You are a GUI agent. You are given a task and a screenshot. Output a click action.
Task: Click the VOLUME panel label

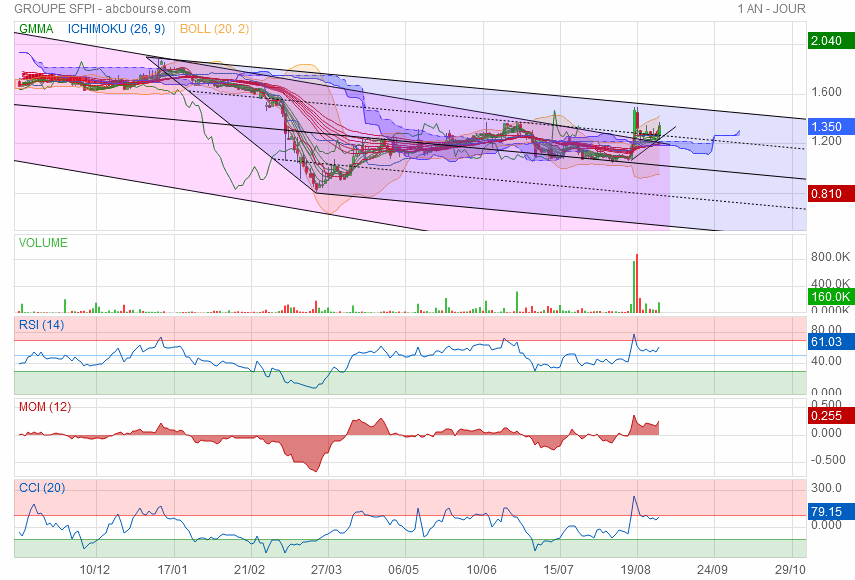tap(43, 243)
